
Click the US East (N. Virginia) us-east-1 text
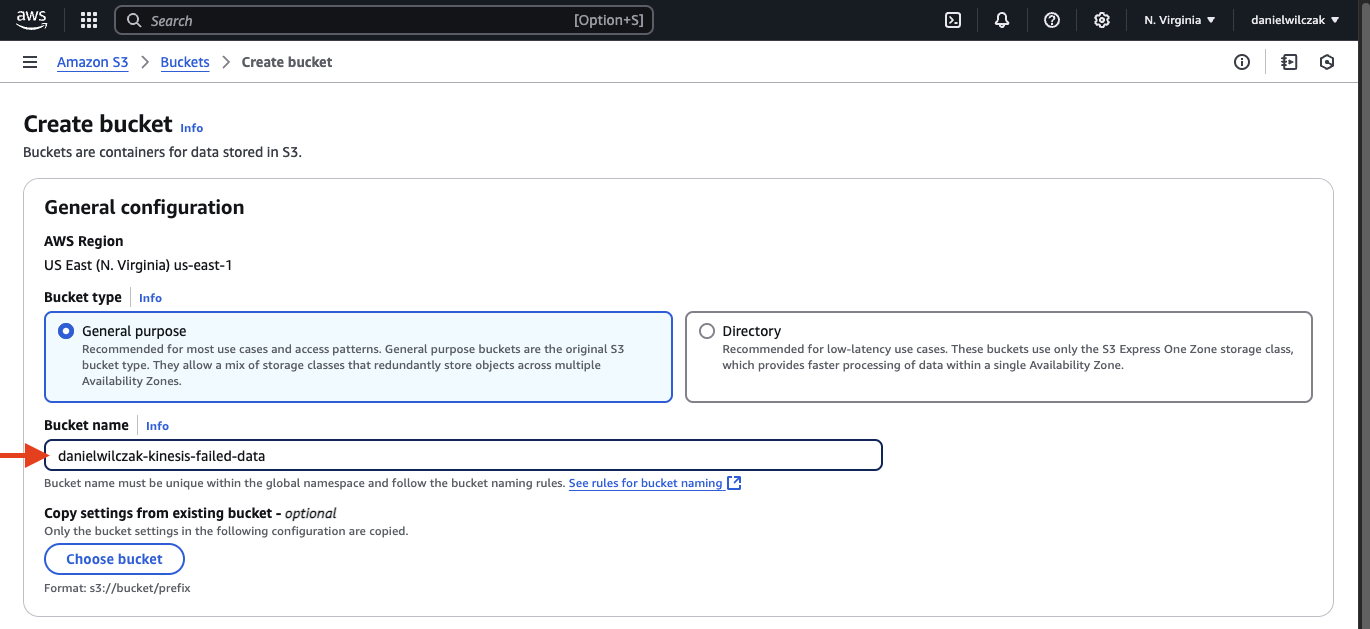(x=138, y=265)
